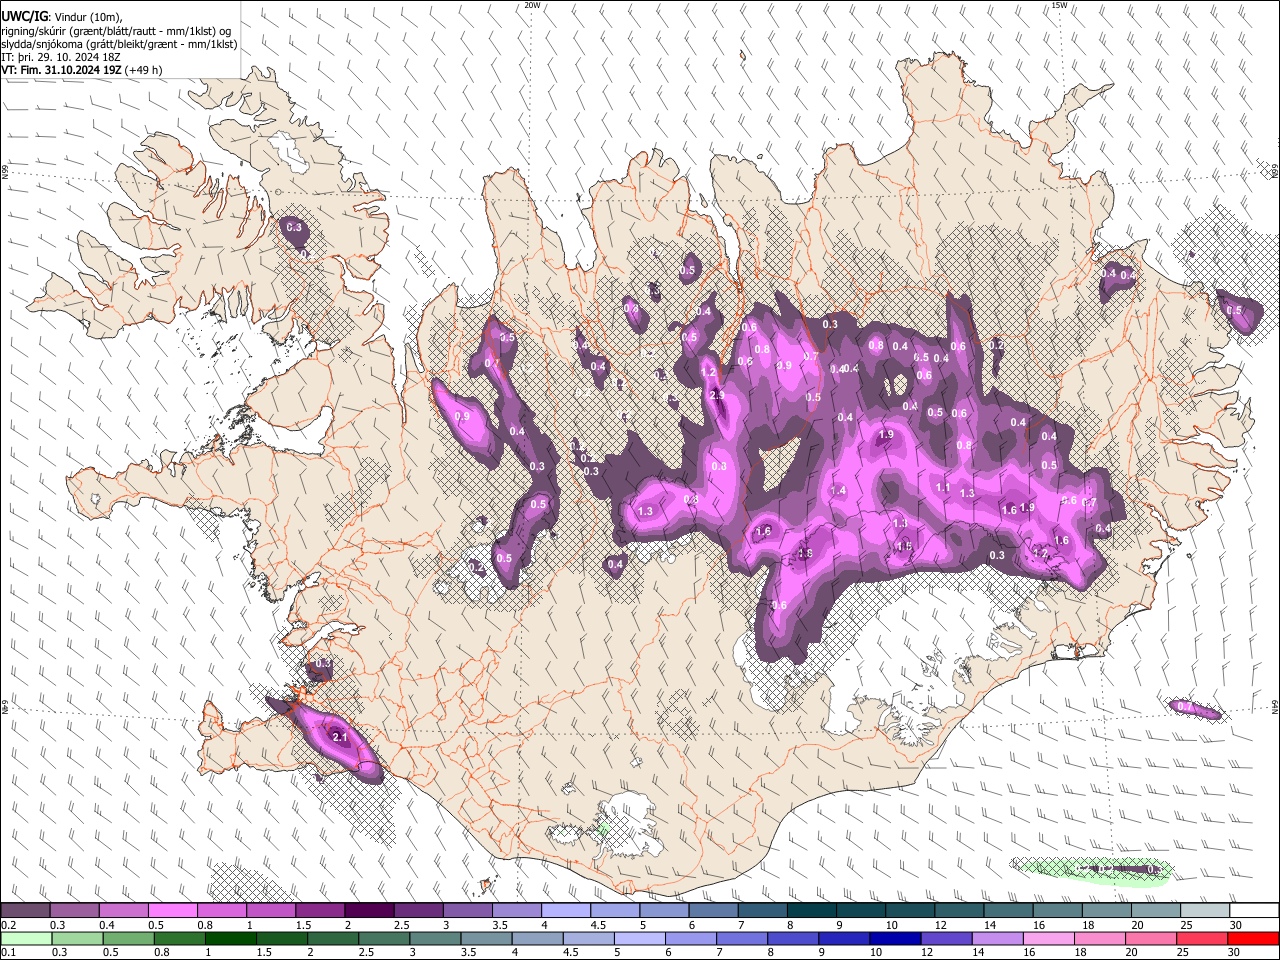Click the darkest green legend swatch at 1

[x=231, y=938]
